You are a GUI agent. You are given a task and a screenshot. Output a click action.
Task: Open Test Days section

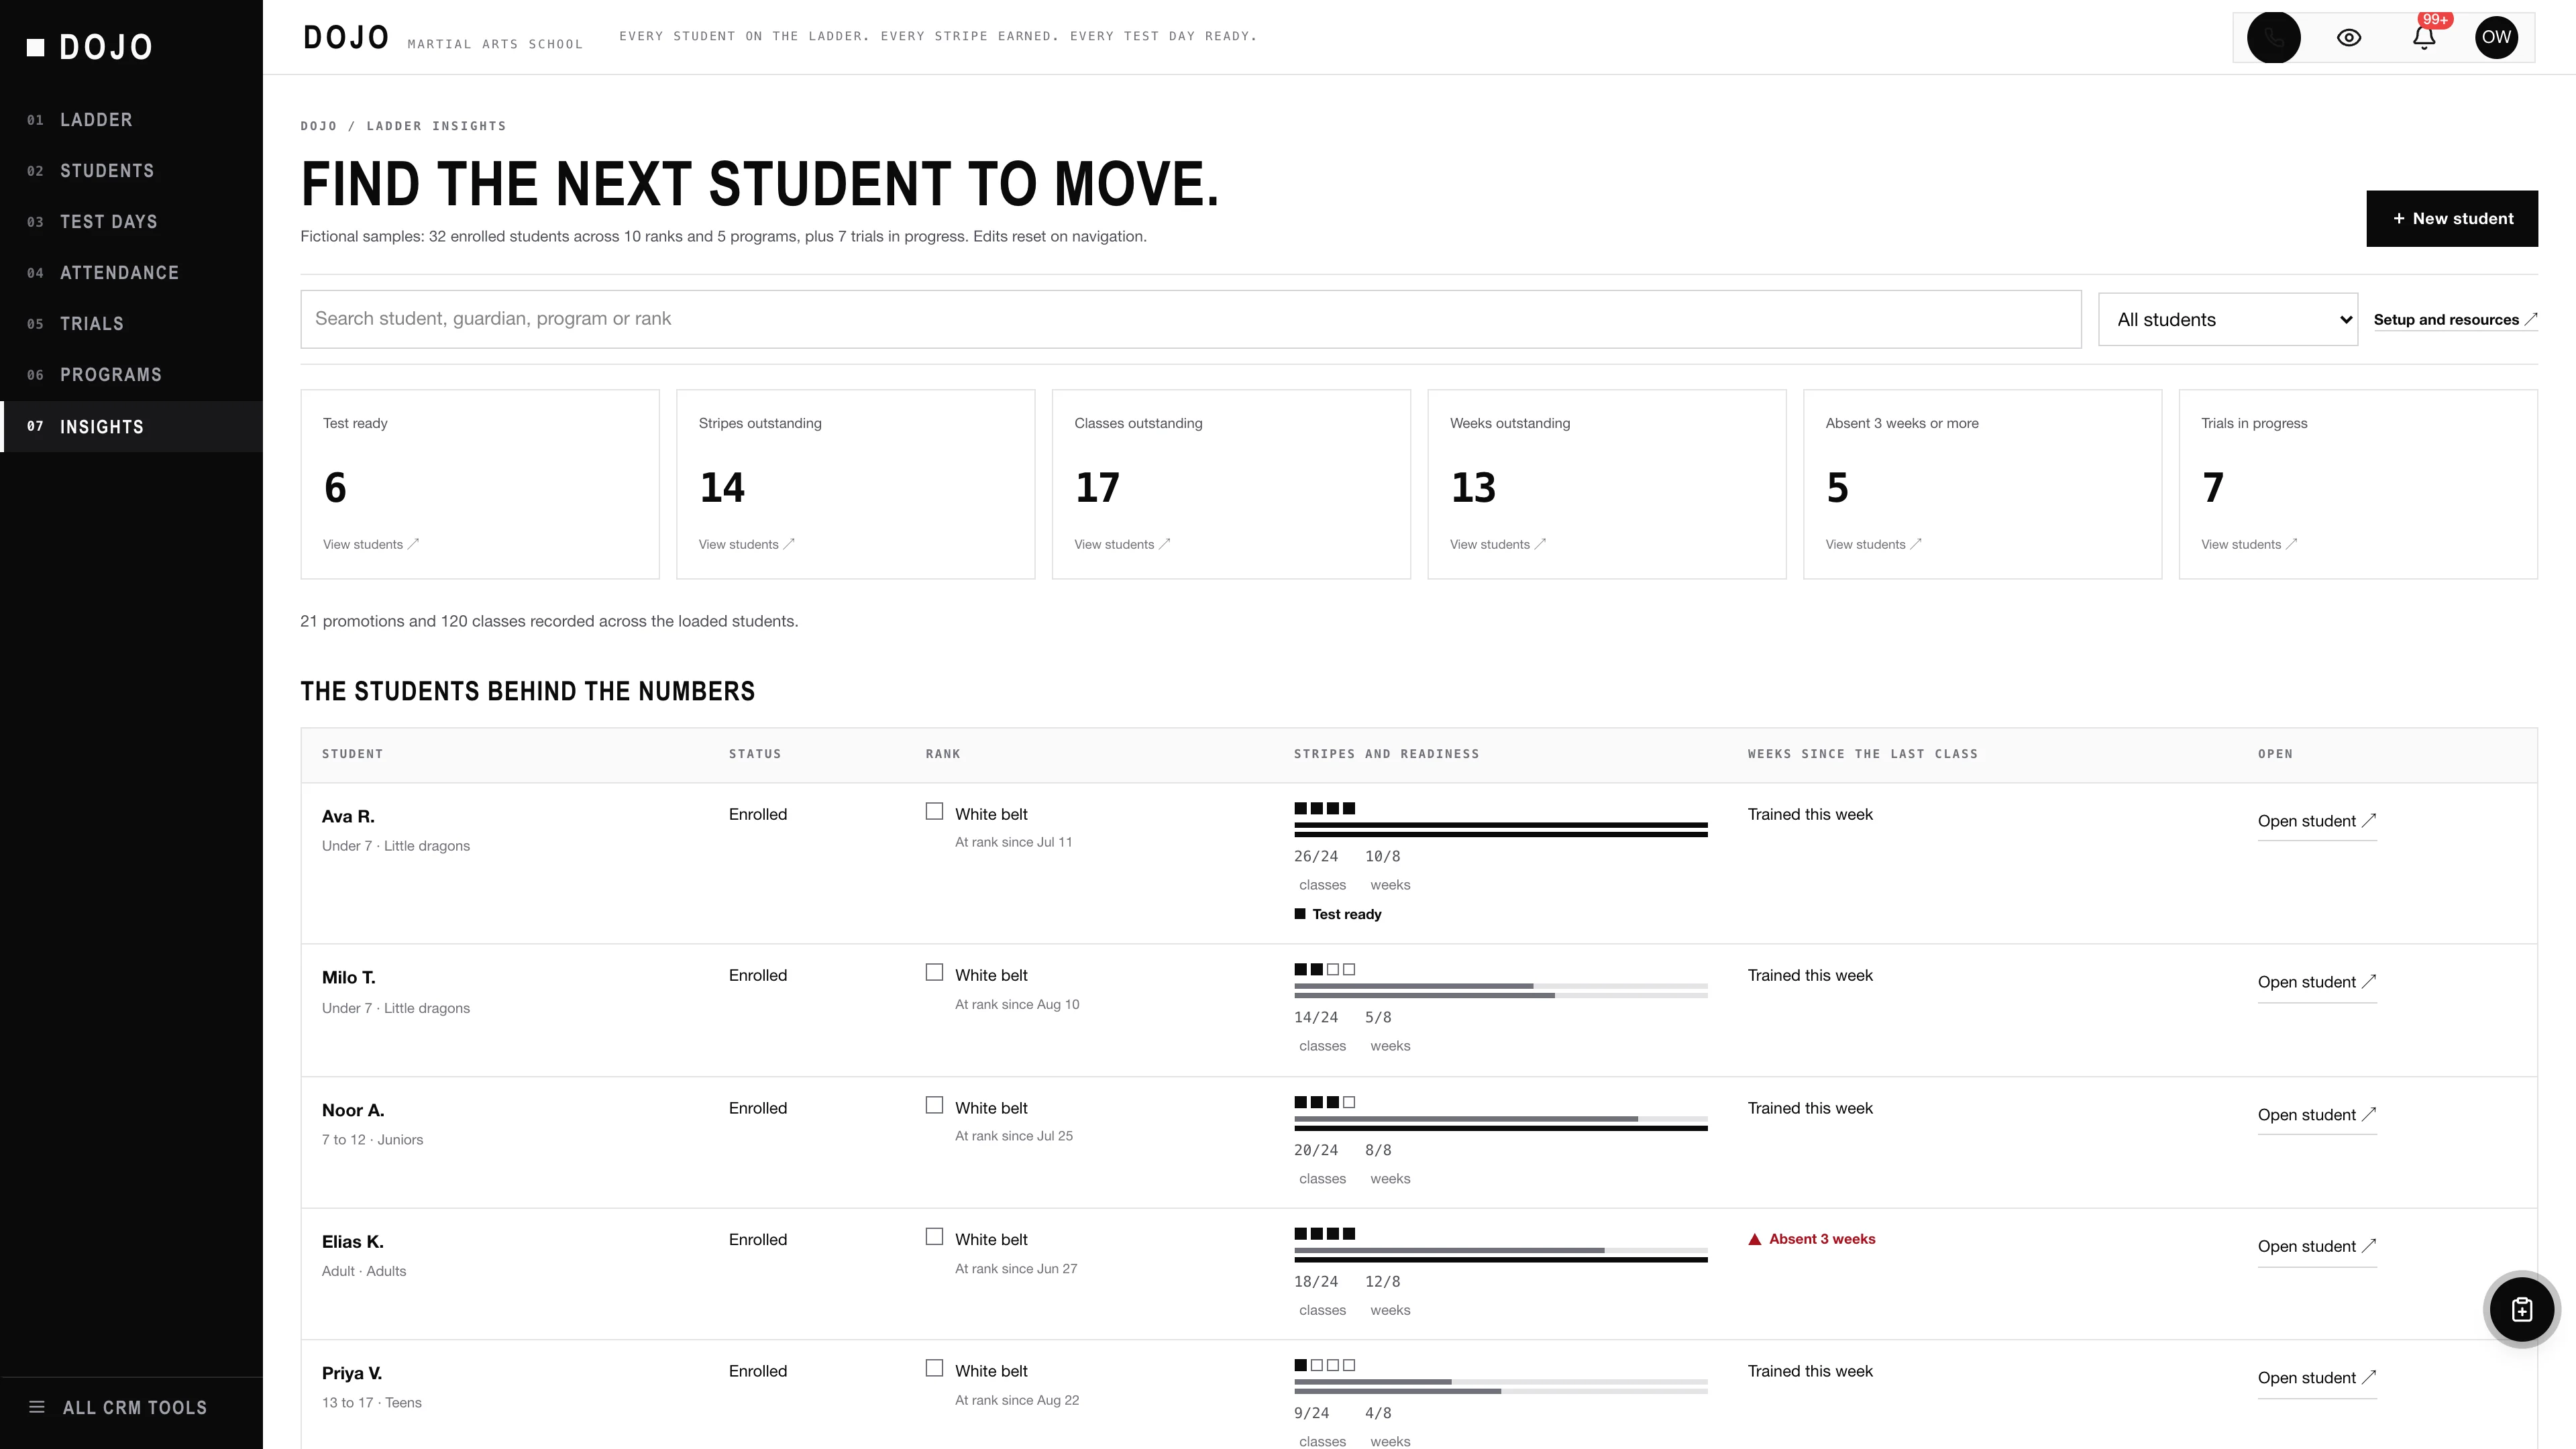coord(131,222)
